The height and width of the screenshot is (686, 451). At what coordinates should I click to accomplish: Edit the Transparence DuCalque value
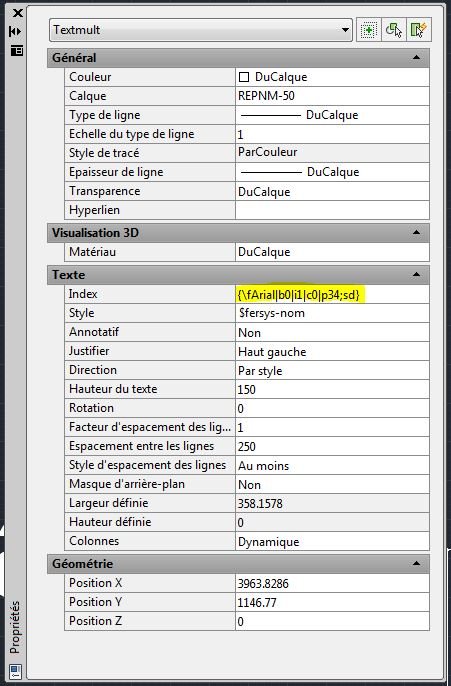click(x=332, y=191)
